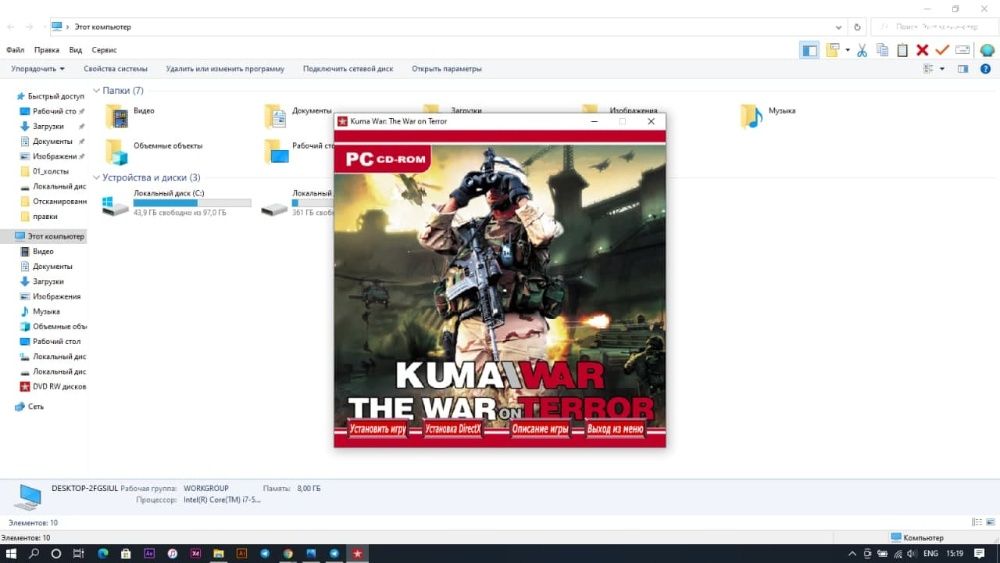Click Подключить сетевой диск
The image size is (1000, 563).
(x=348, y=69)
